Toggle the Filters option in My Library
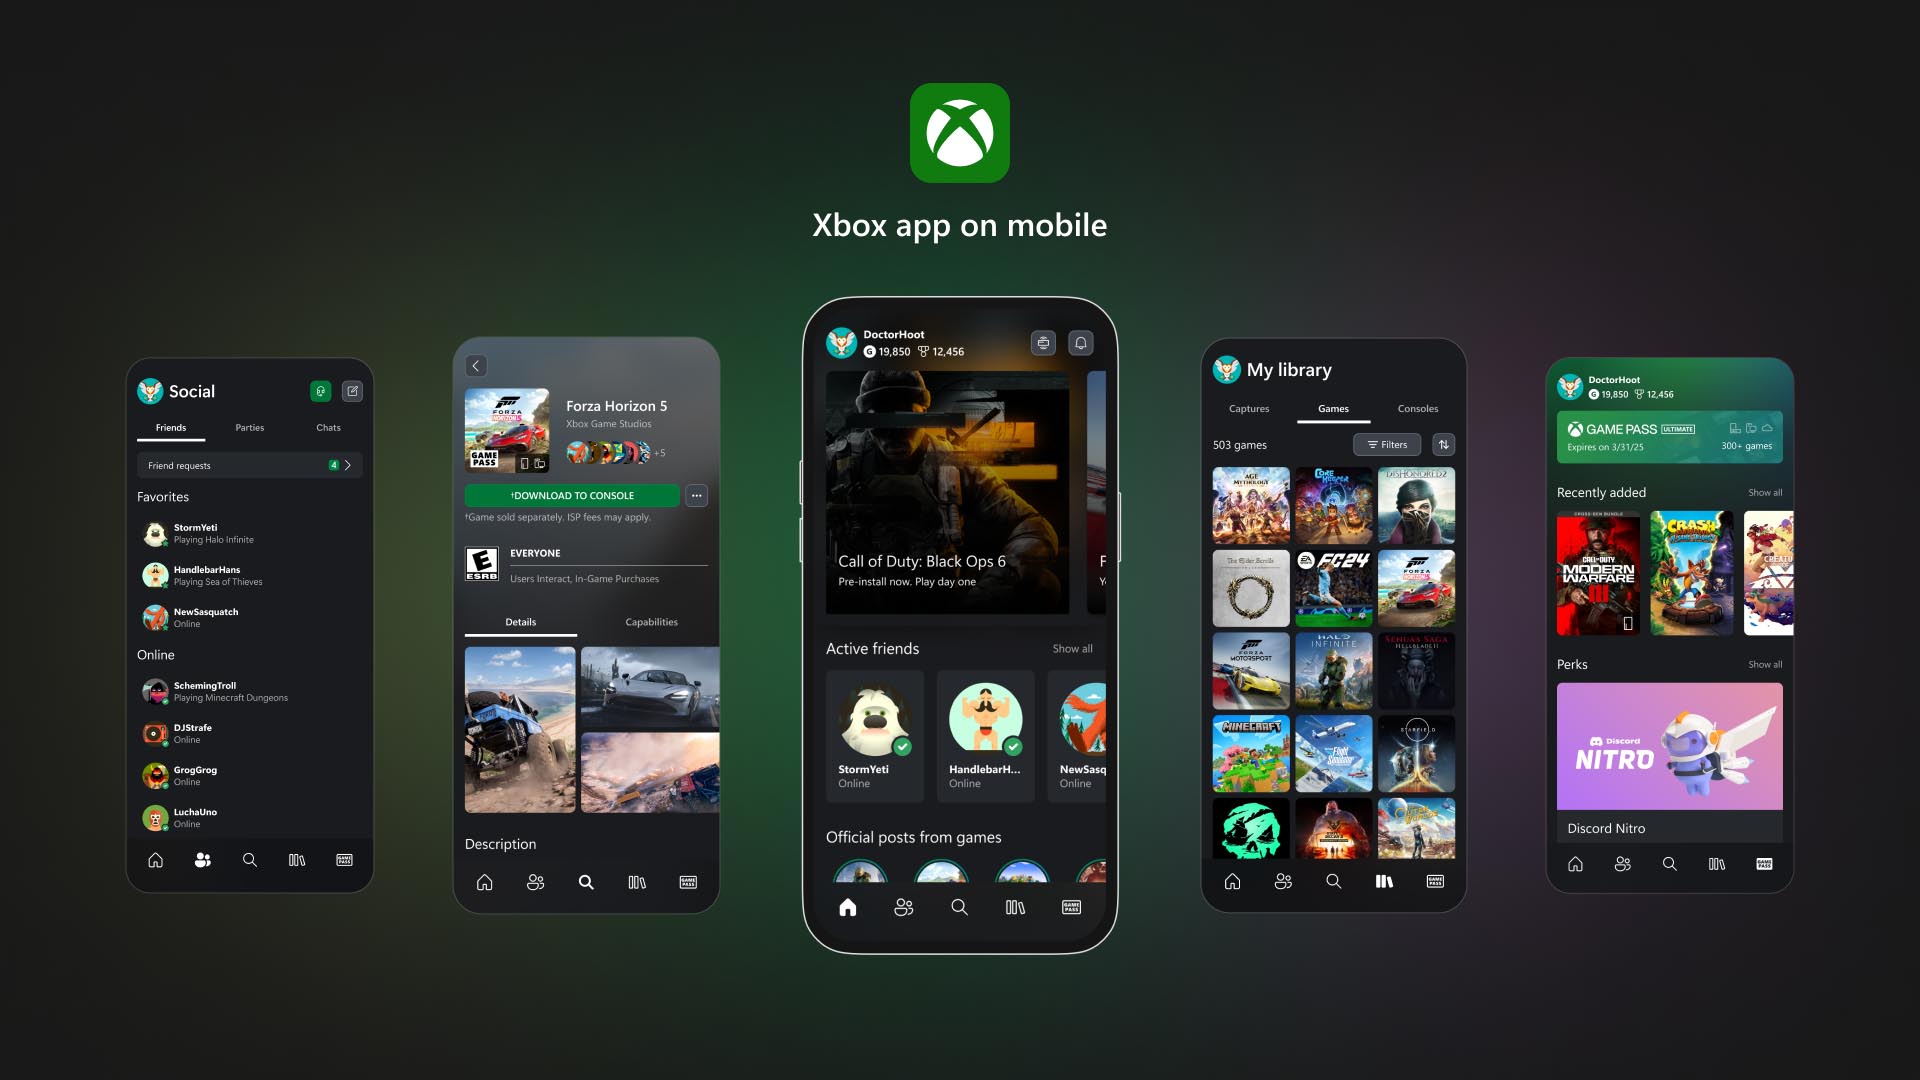Viewport: 1920px width, 1080px height. [x=1389, y=444]
